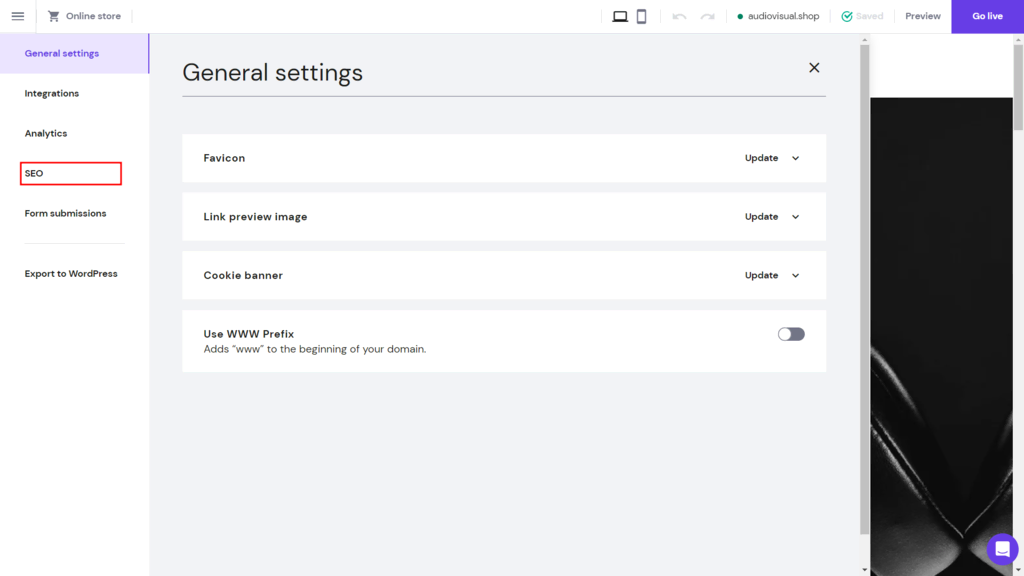1024x576 pixels.
Task: Open Form submissions in sidebar
Action: pyautogui.click(x=65, y=214)
